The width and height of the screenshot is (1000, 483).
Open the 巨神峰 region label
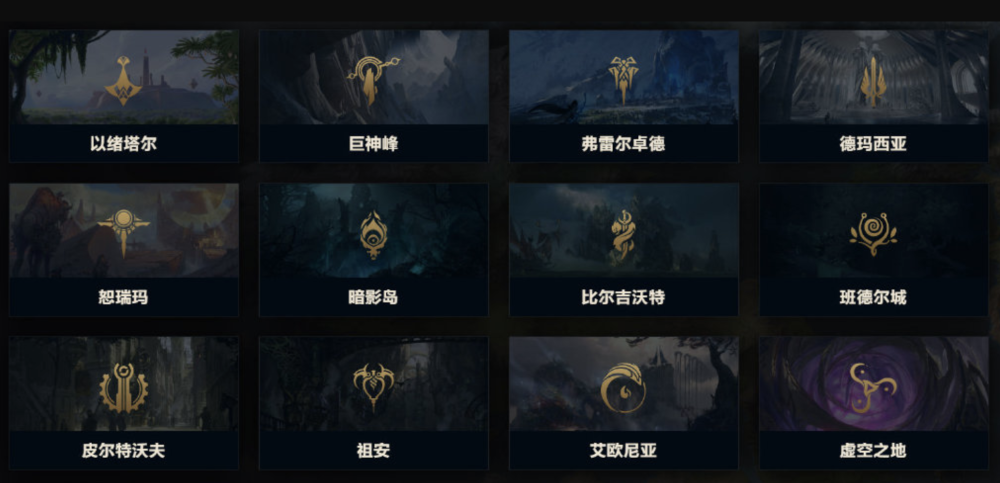(x=373, y=144)
